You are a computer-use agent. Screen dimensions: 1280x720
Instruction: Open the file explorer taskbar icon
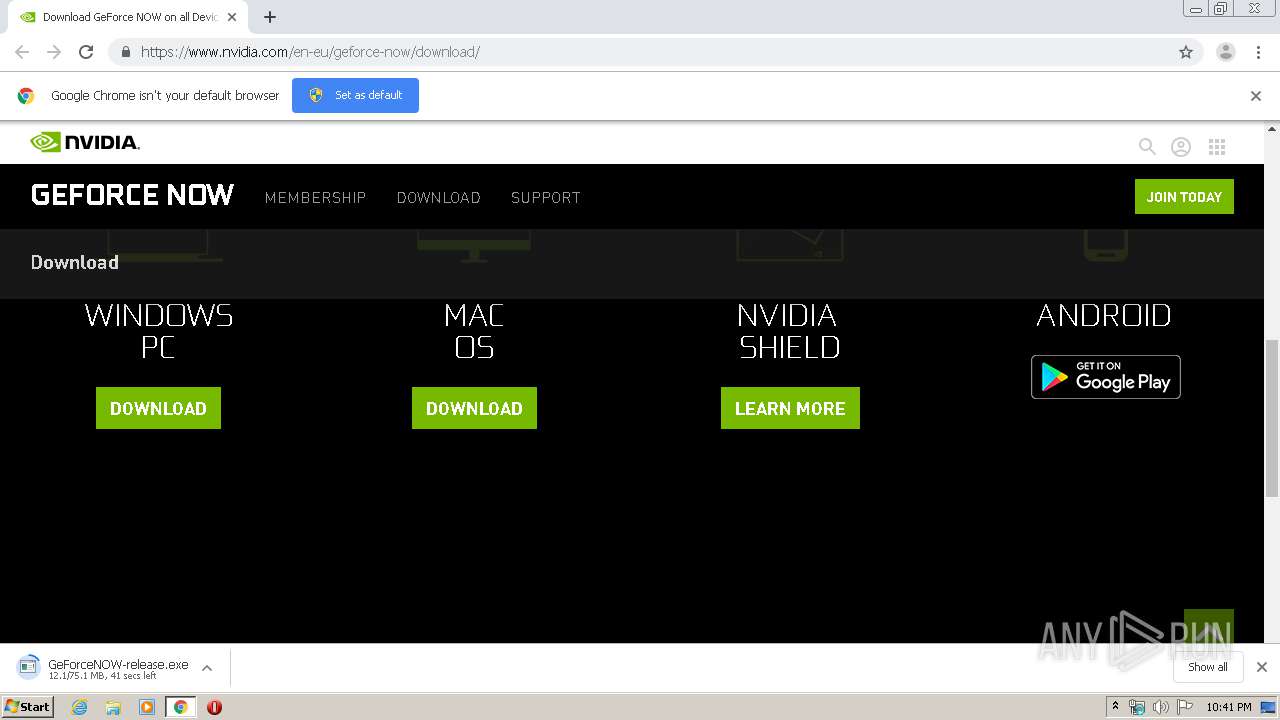pos(113,707)
